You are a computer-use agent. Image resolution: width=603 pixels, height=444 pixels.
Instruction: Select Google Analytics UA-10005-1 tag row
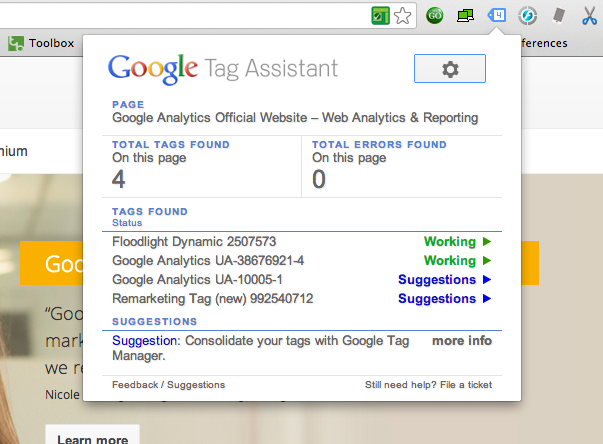point(302,279)
